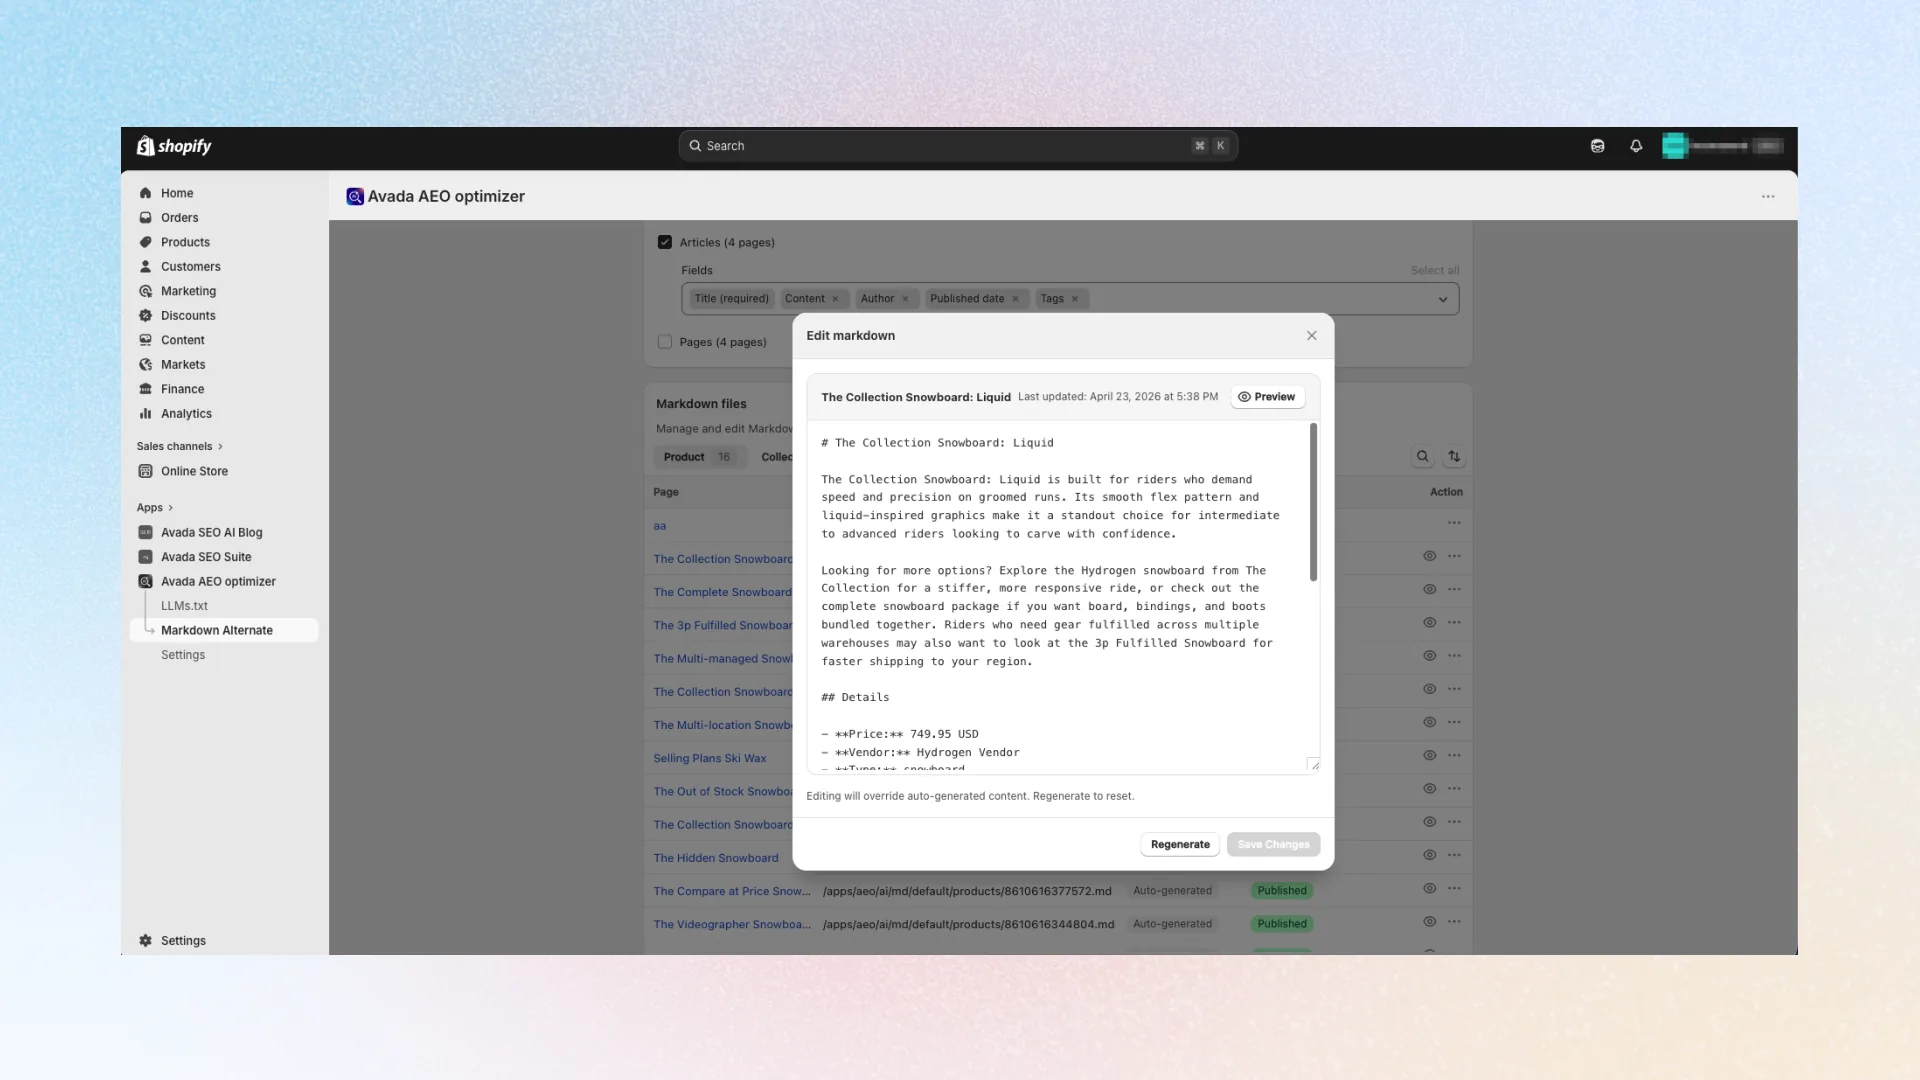Click the Settings gear icon at sidebar bottom
Image resolution: width=1920 pixels, height=1080 pixels.
click(146, 941)
